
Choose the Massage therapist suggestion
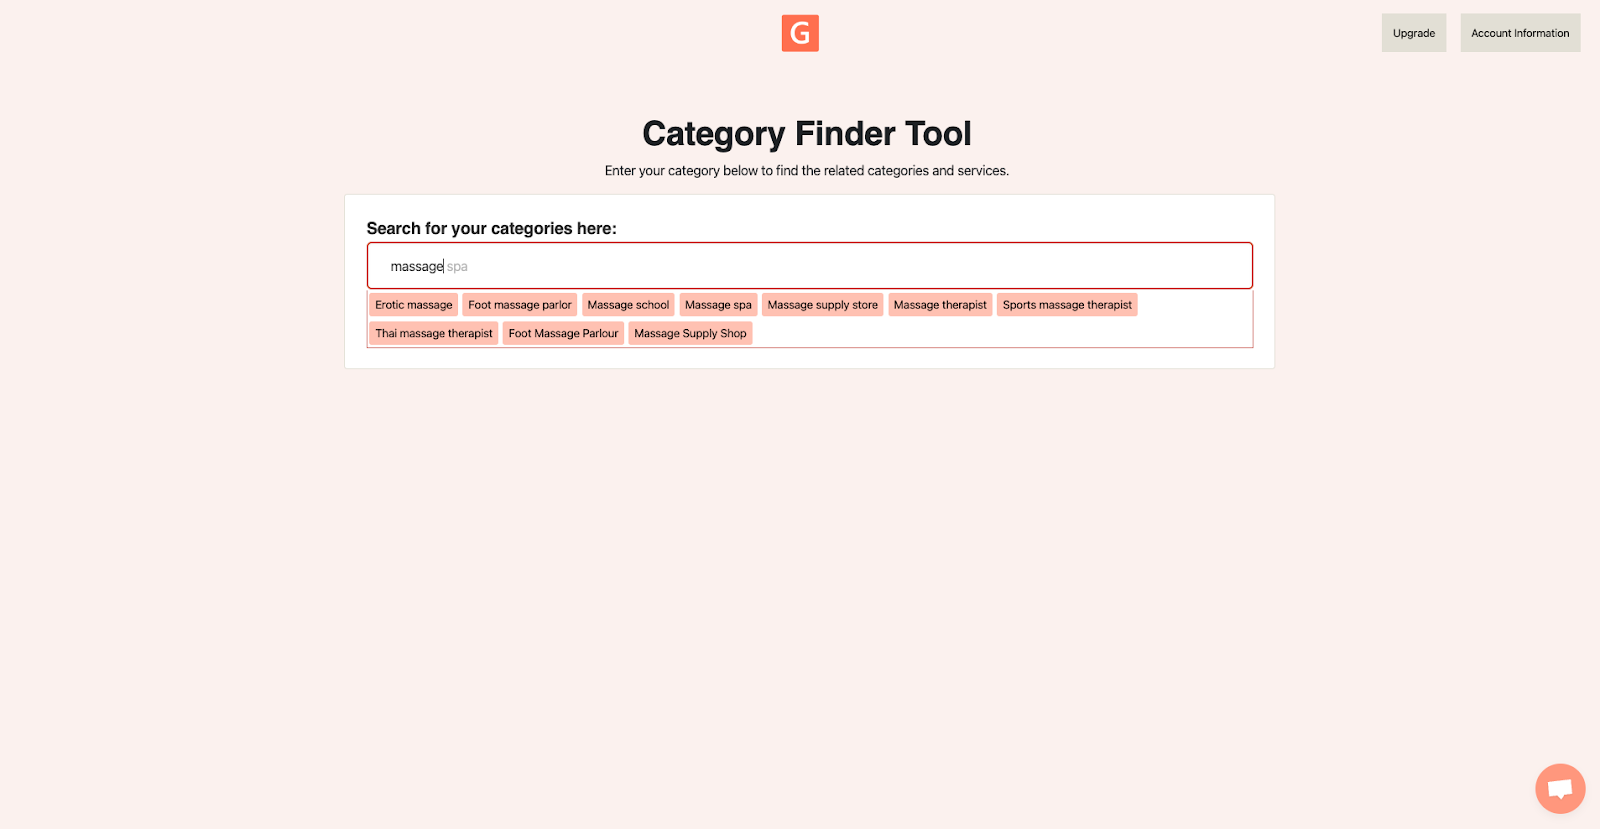(x=940, y=304)
